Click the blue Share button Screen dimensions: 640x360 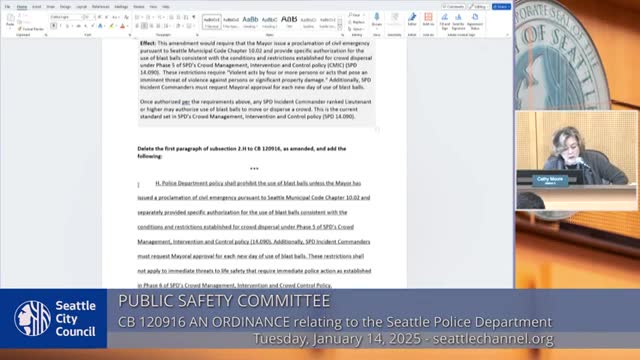coord(501,7)
